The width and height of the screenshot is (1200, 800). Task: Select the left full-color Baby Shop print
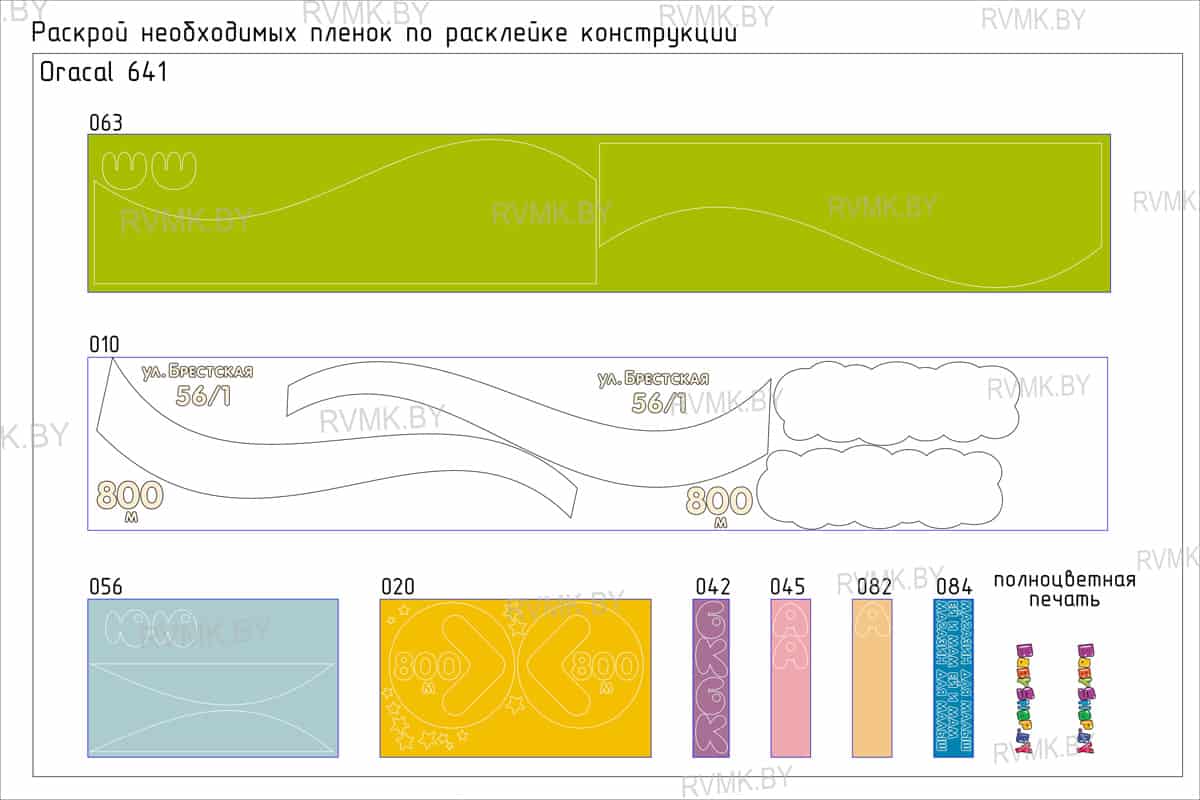click(1023, 697)
